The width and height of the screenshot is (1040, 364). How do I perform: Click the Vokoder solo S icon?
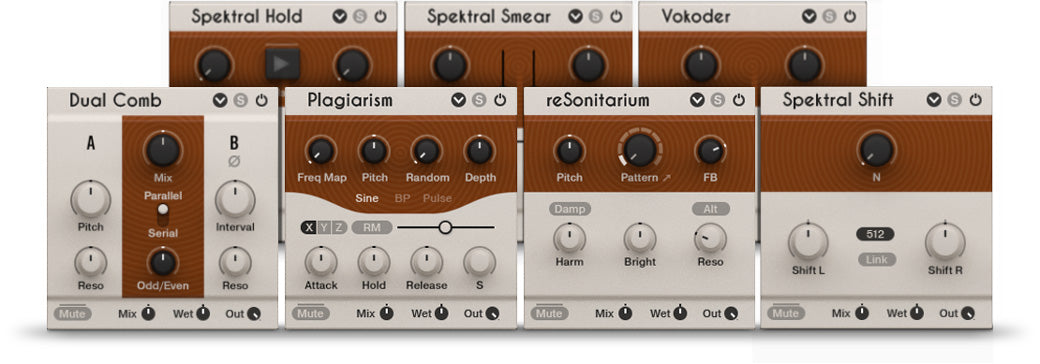coord(829,17)
